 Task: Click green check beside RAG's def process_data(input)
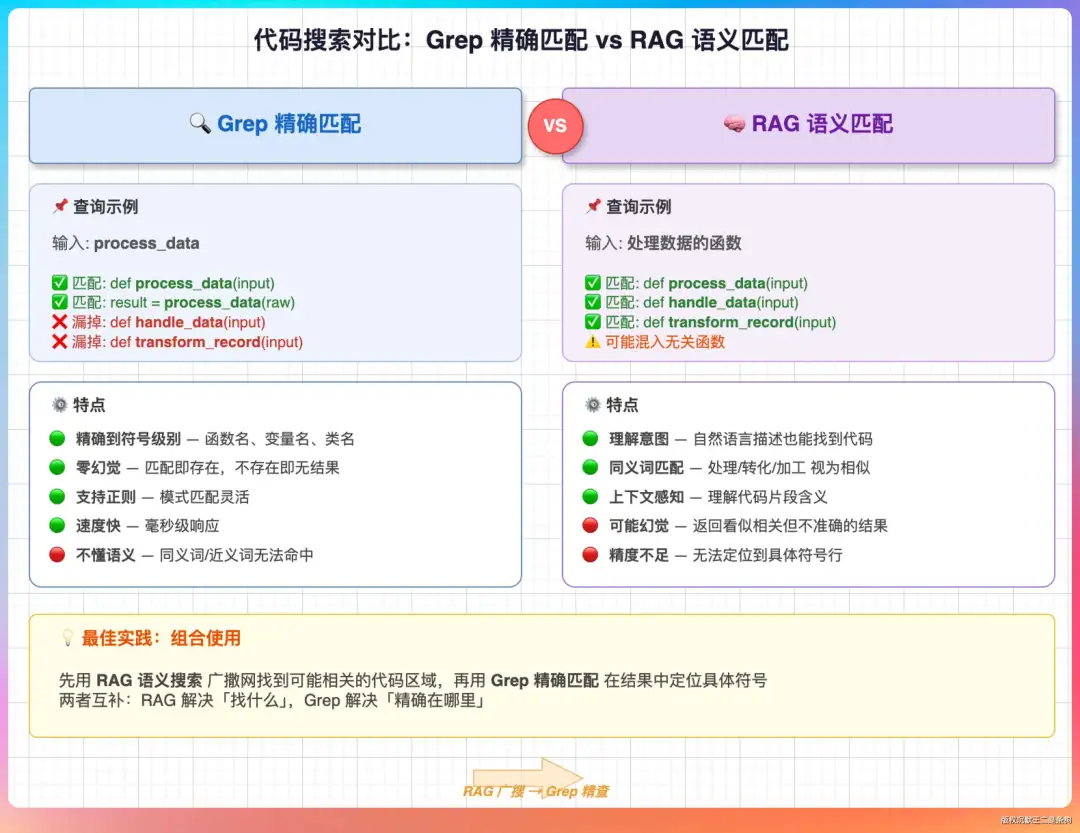click(593, 282)
